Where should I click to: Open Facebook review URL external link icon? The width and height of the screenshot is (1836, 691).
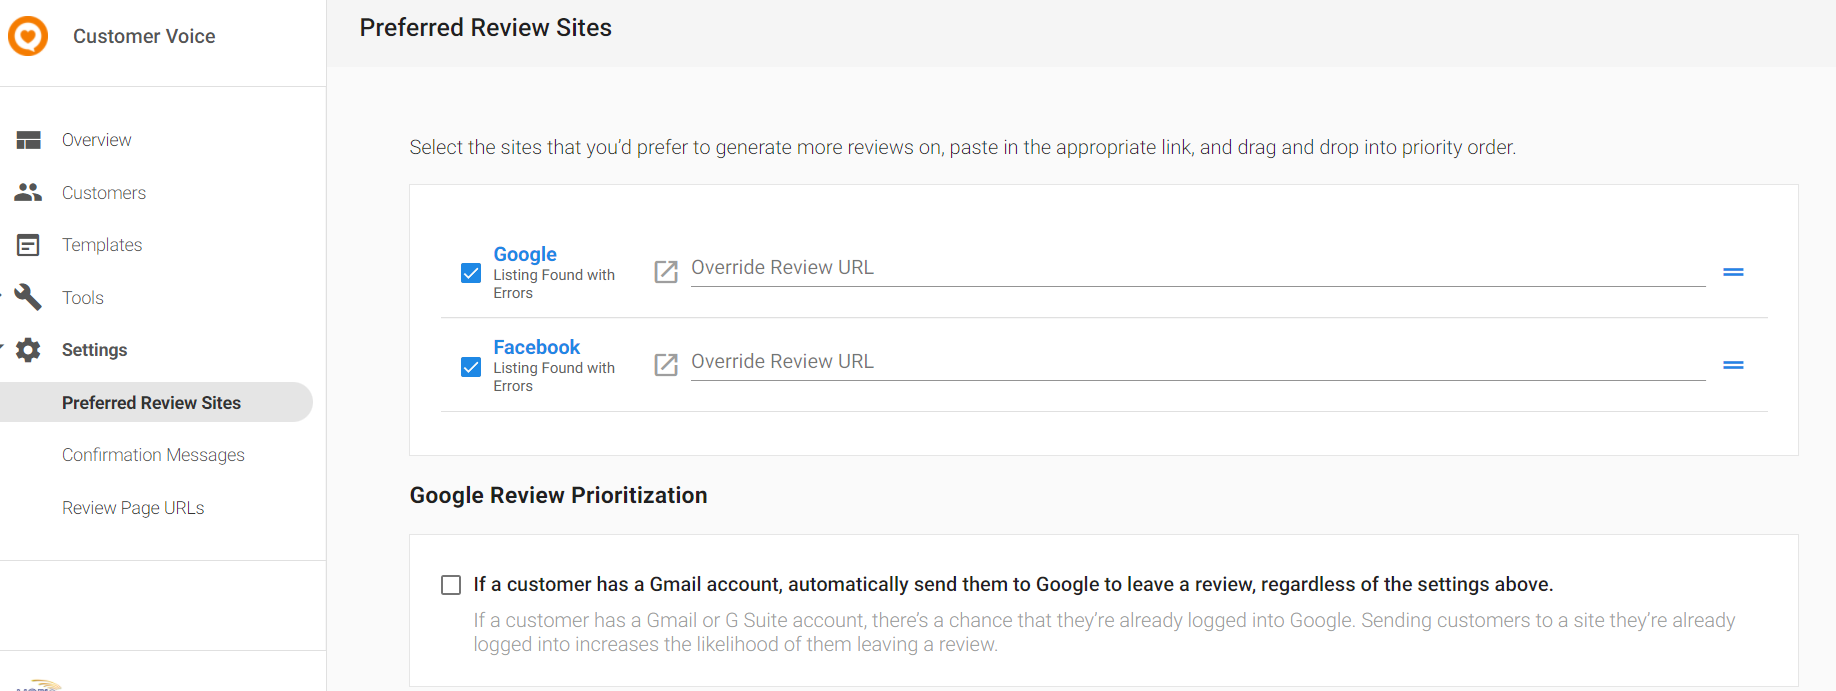click(x=666, y=365)
